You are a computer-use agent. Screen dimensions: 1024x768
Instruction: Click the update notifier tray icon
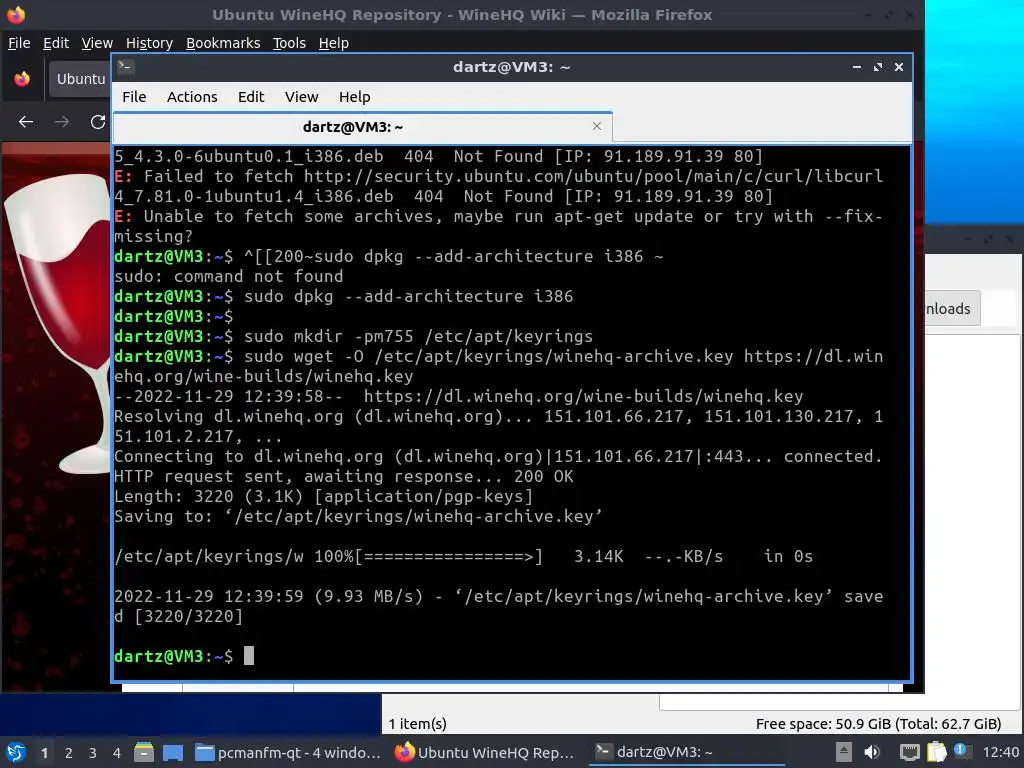961,750
